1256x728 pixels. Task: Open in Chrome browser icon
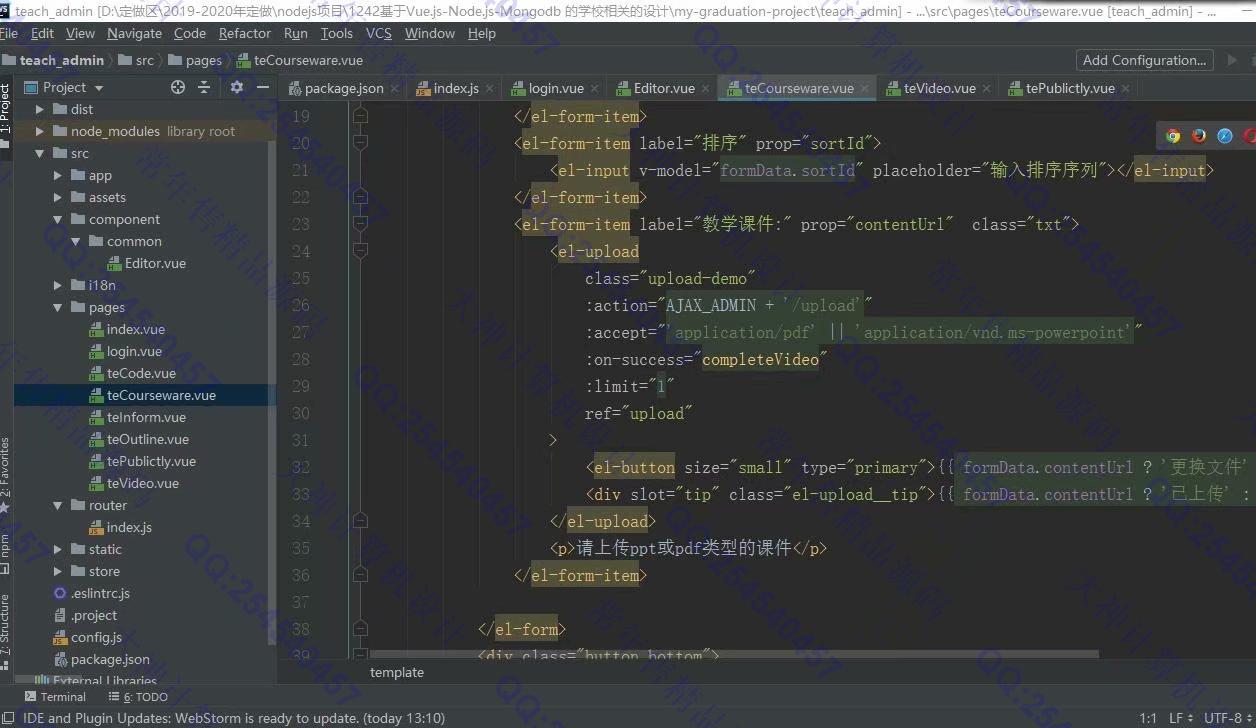(1173, 136)
